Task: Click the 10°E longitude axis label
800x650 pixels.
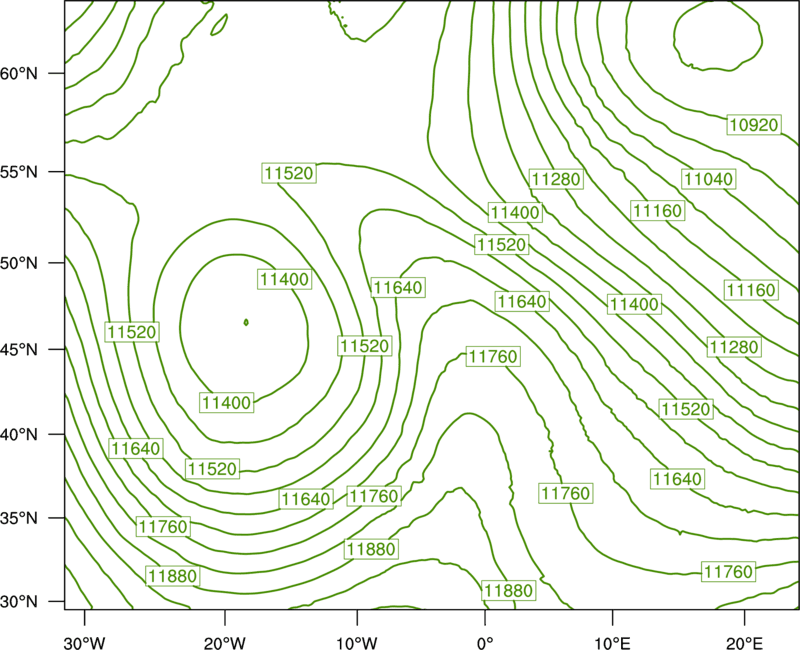Action: coord(612,643)
